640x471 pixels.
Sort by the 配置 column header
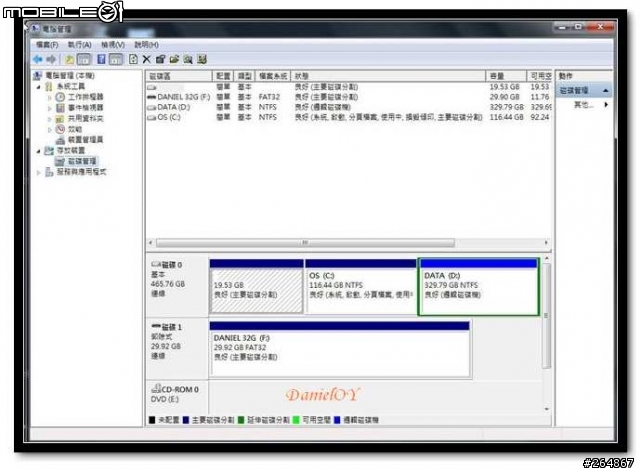(223, 76)
